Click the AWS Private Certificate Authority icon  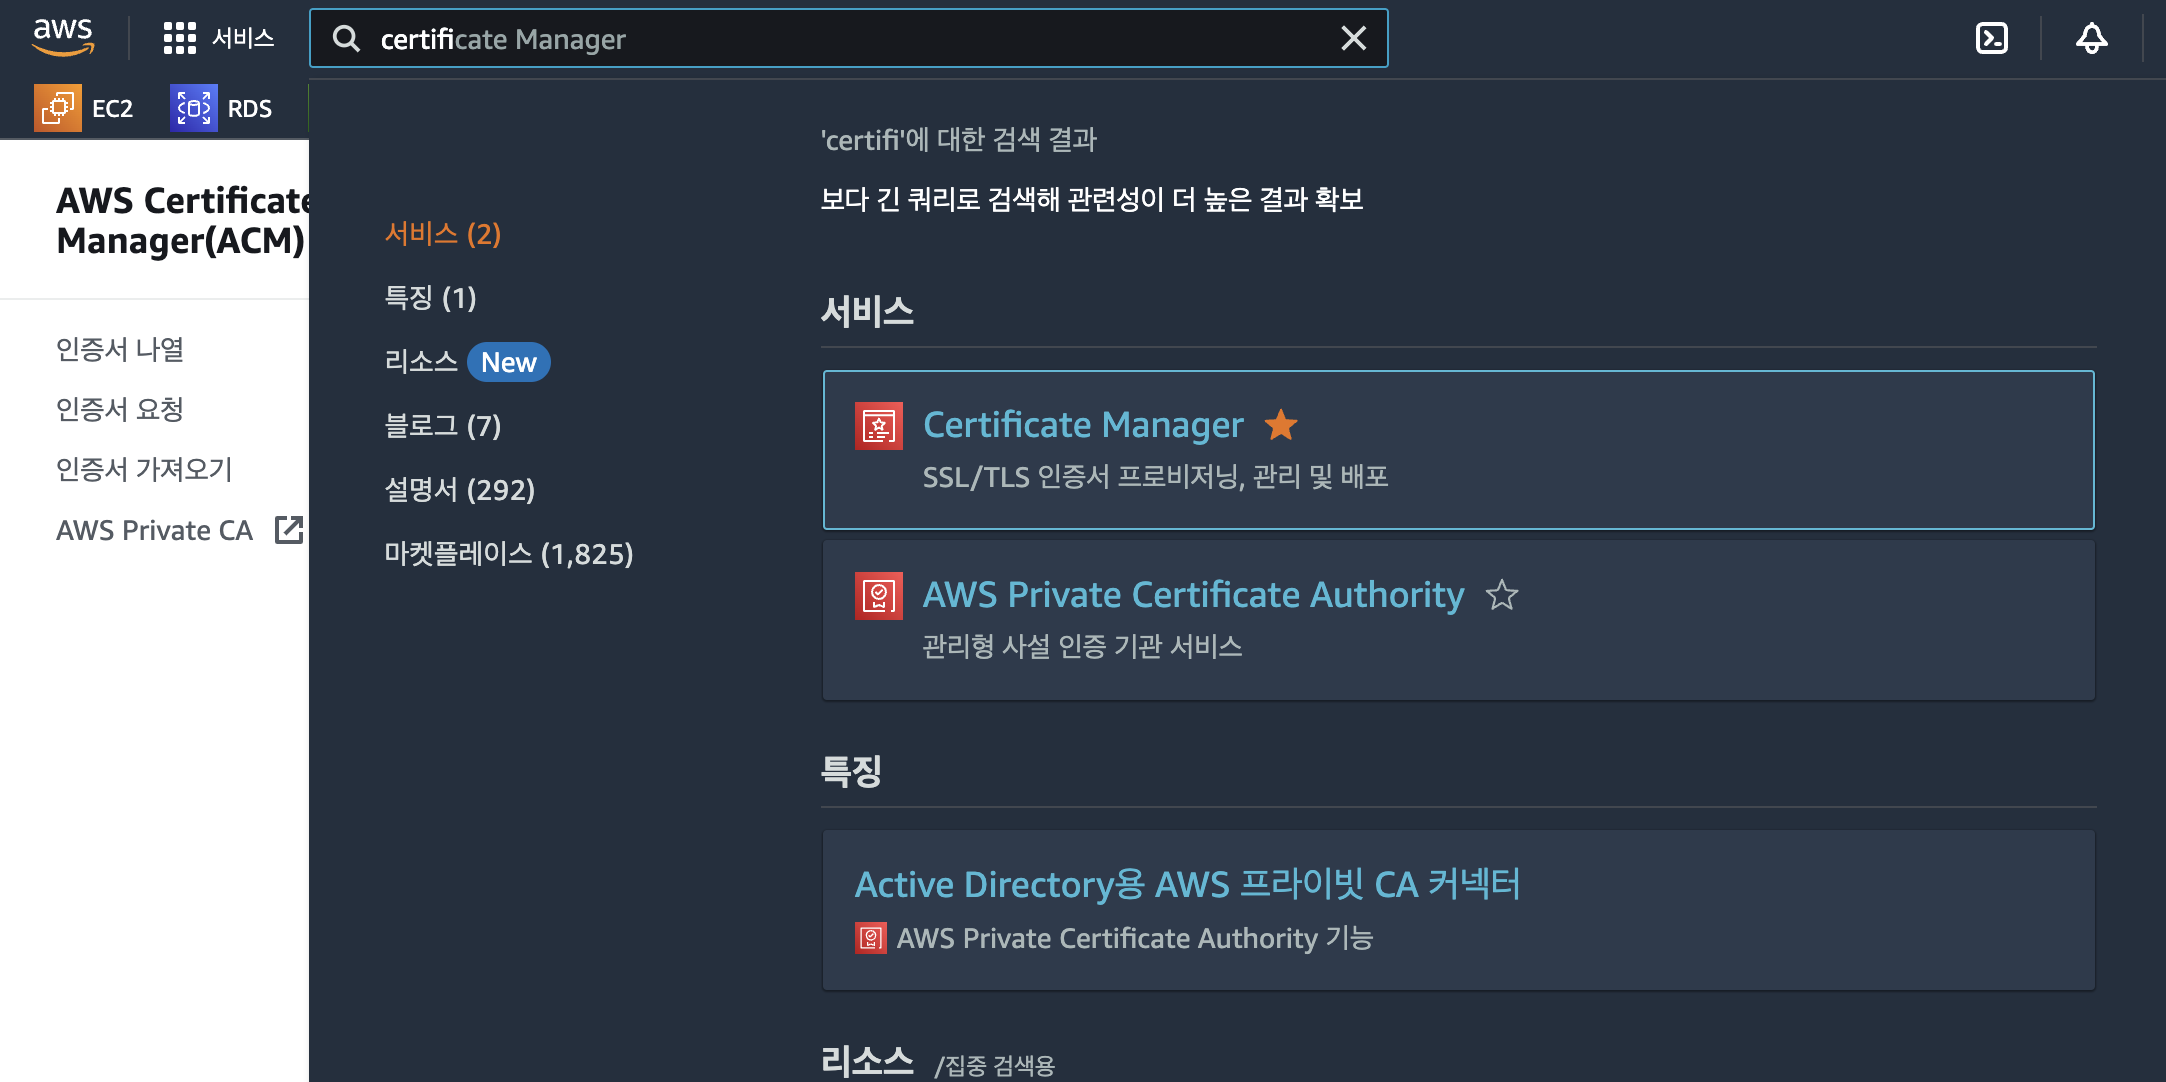pos(878,596)
